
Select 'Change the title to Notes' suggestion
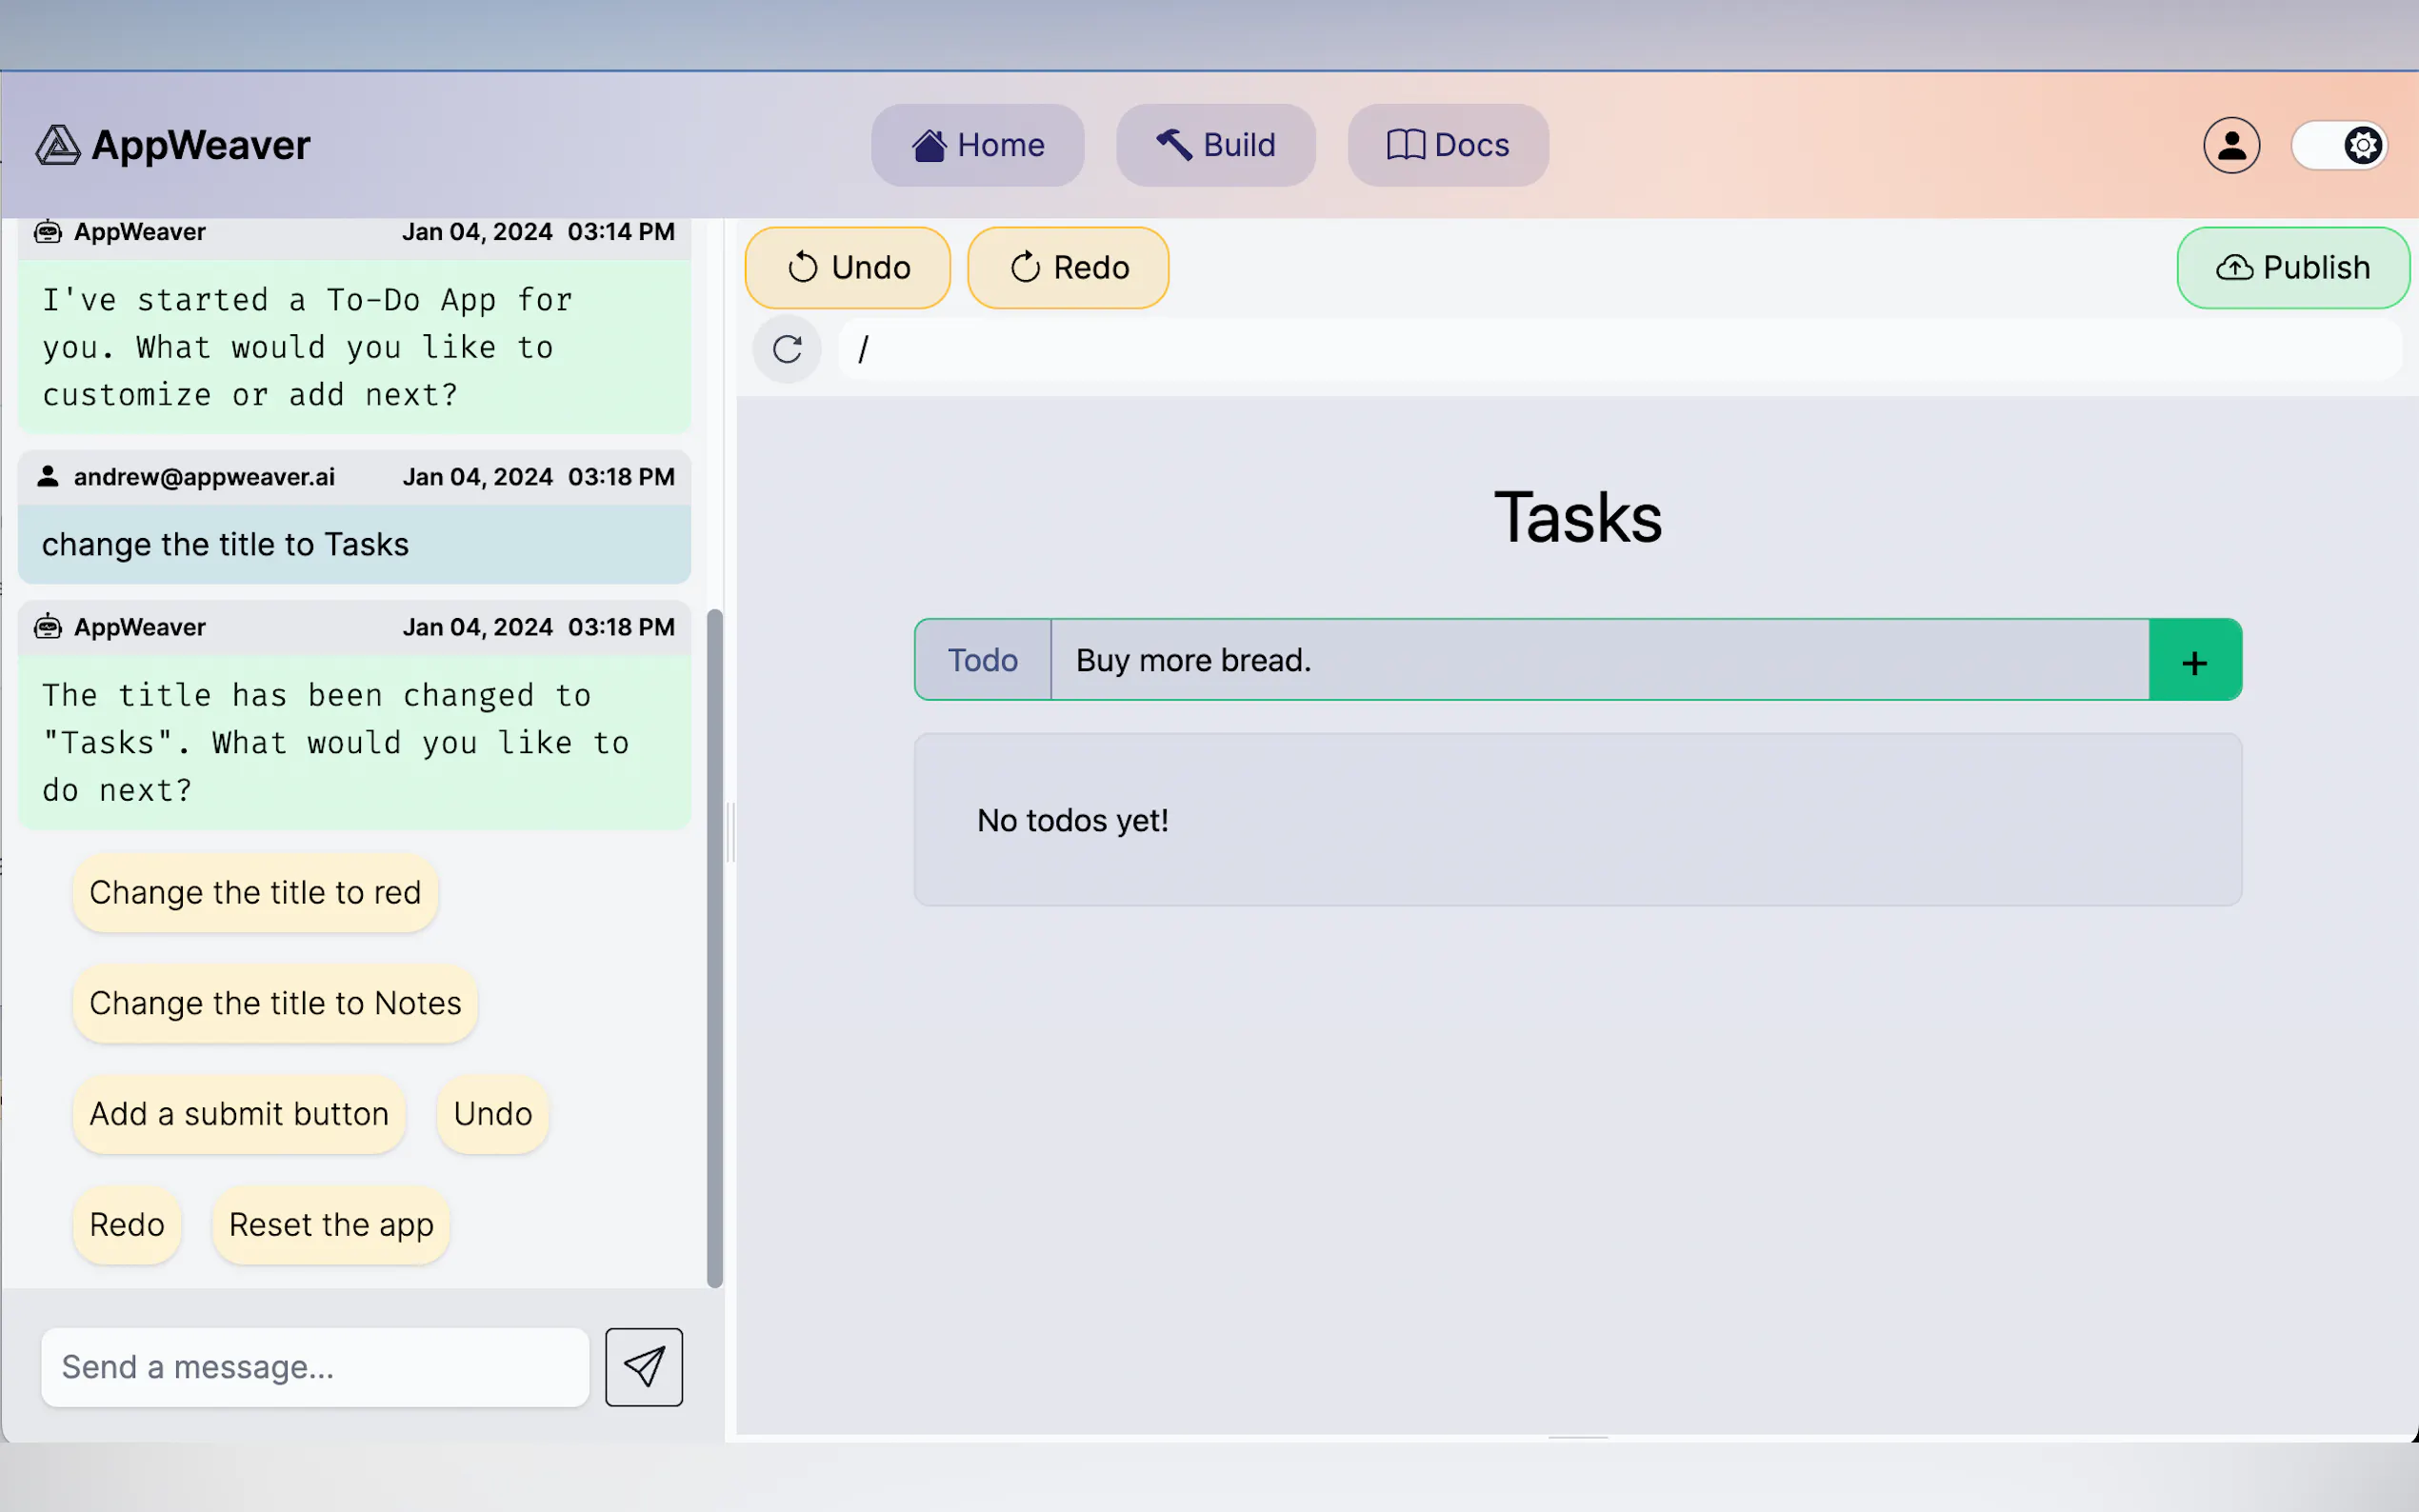pos(275,1003)
